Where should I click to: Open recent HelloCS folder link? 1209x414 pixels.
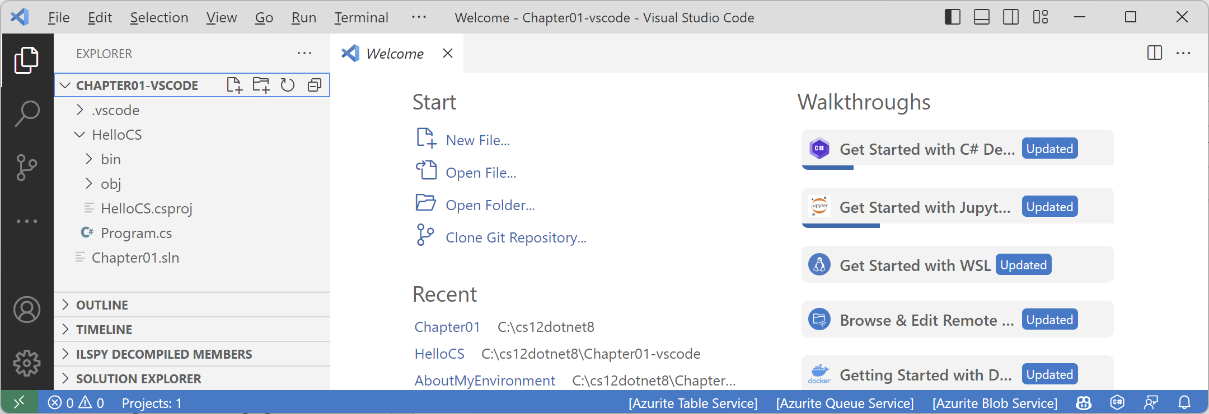440,354
